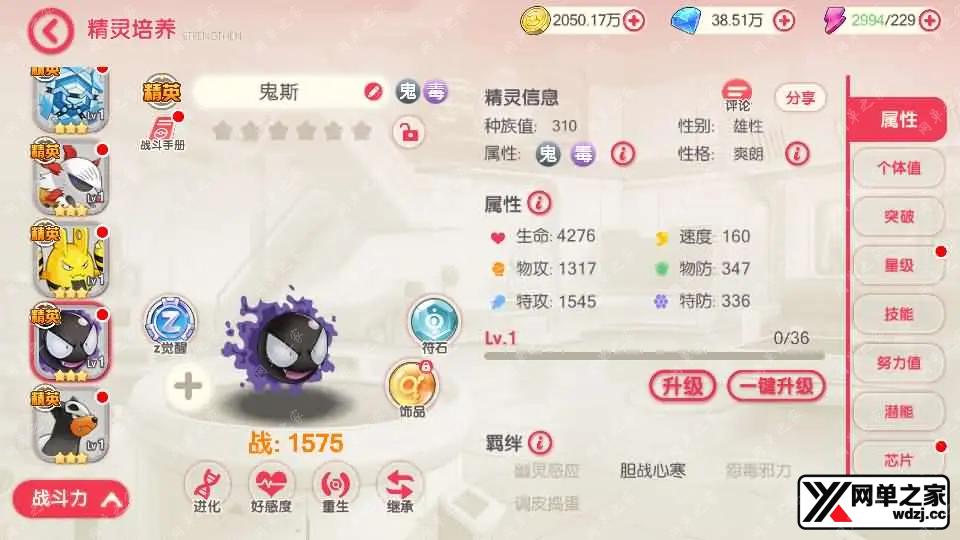The image size is (960, 540).
Task: Open the 进化 evolution icon
Action: 207,489
